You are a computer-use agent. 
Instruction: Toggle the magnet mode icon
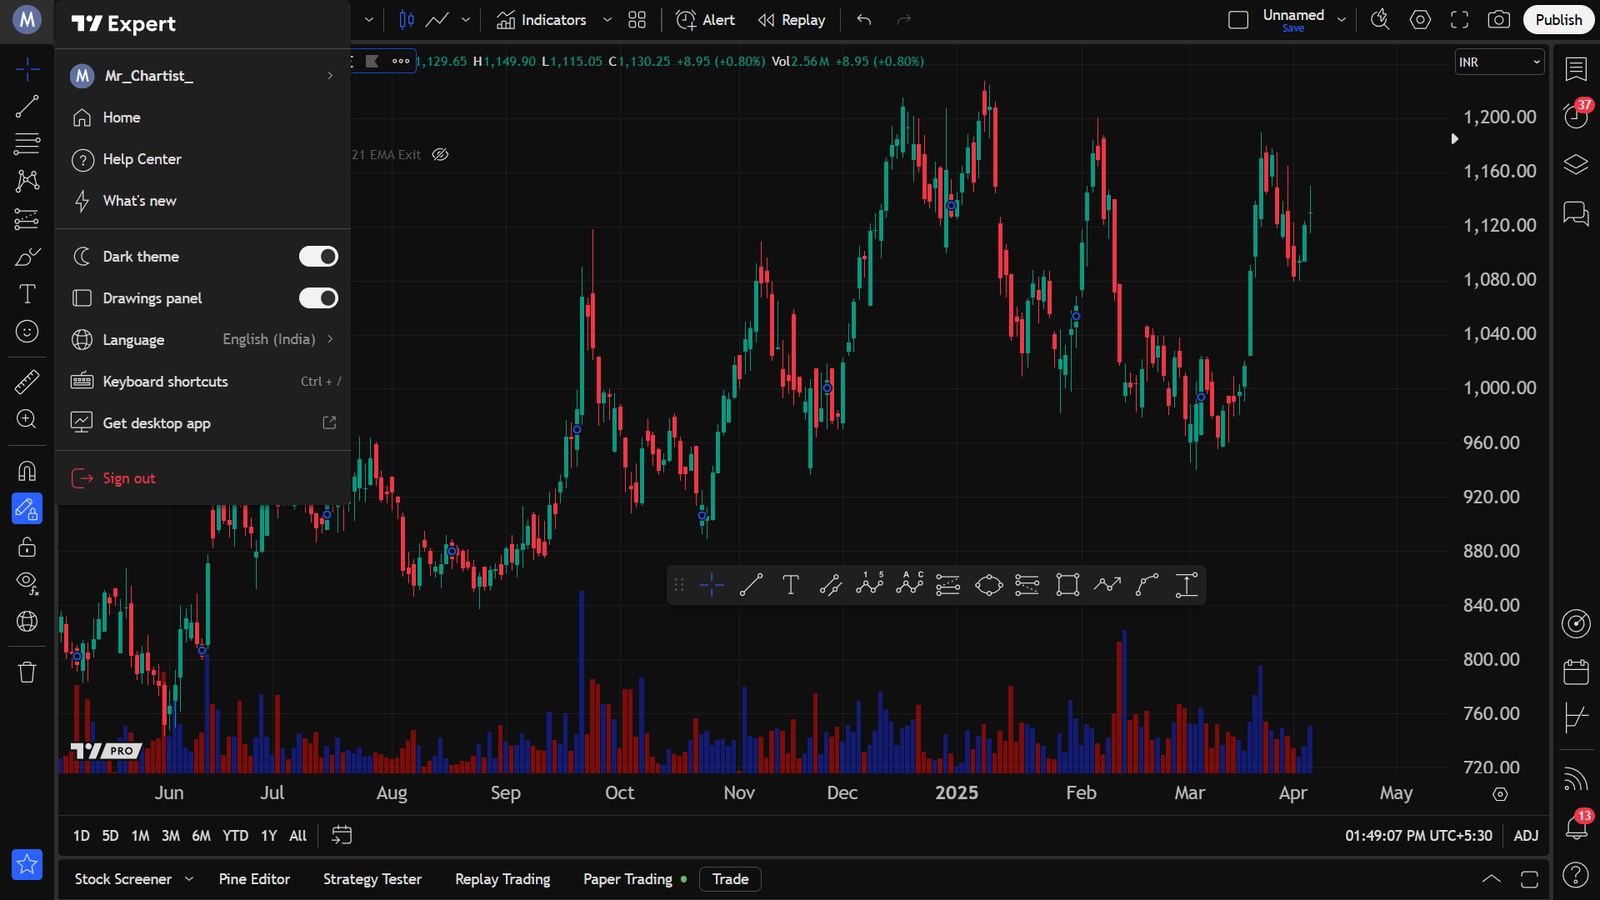click(27, 471)
